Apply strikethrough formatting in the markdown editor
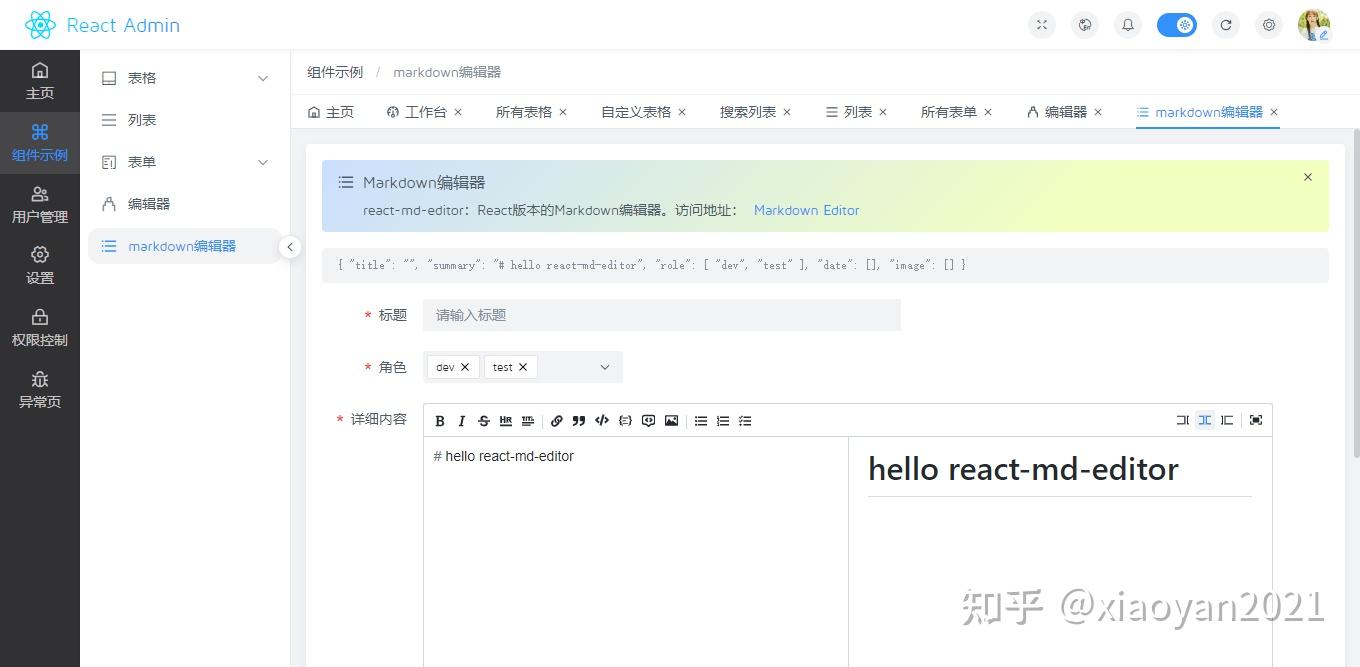Viewport: 1360px width, 667px height. click(x=483, y=420)
